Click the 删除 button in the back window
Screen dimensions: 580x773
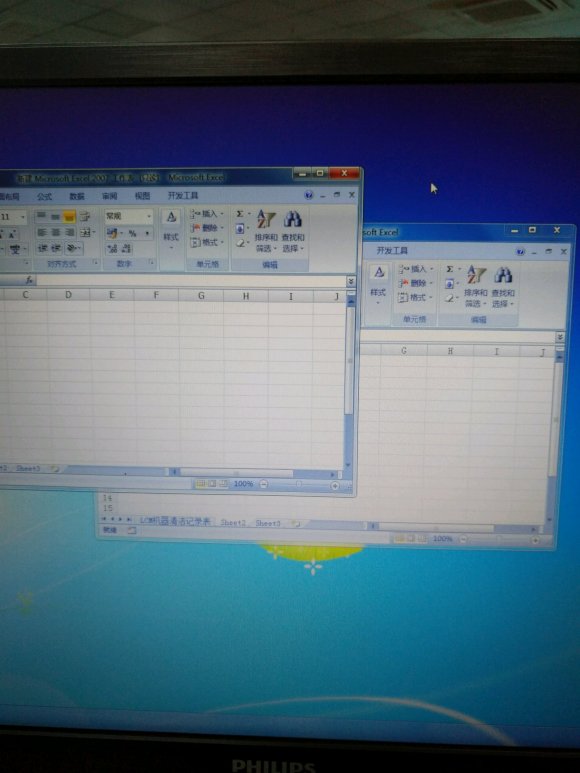[415, 283]
